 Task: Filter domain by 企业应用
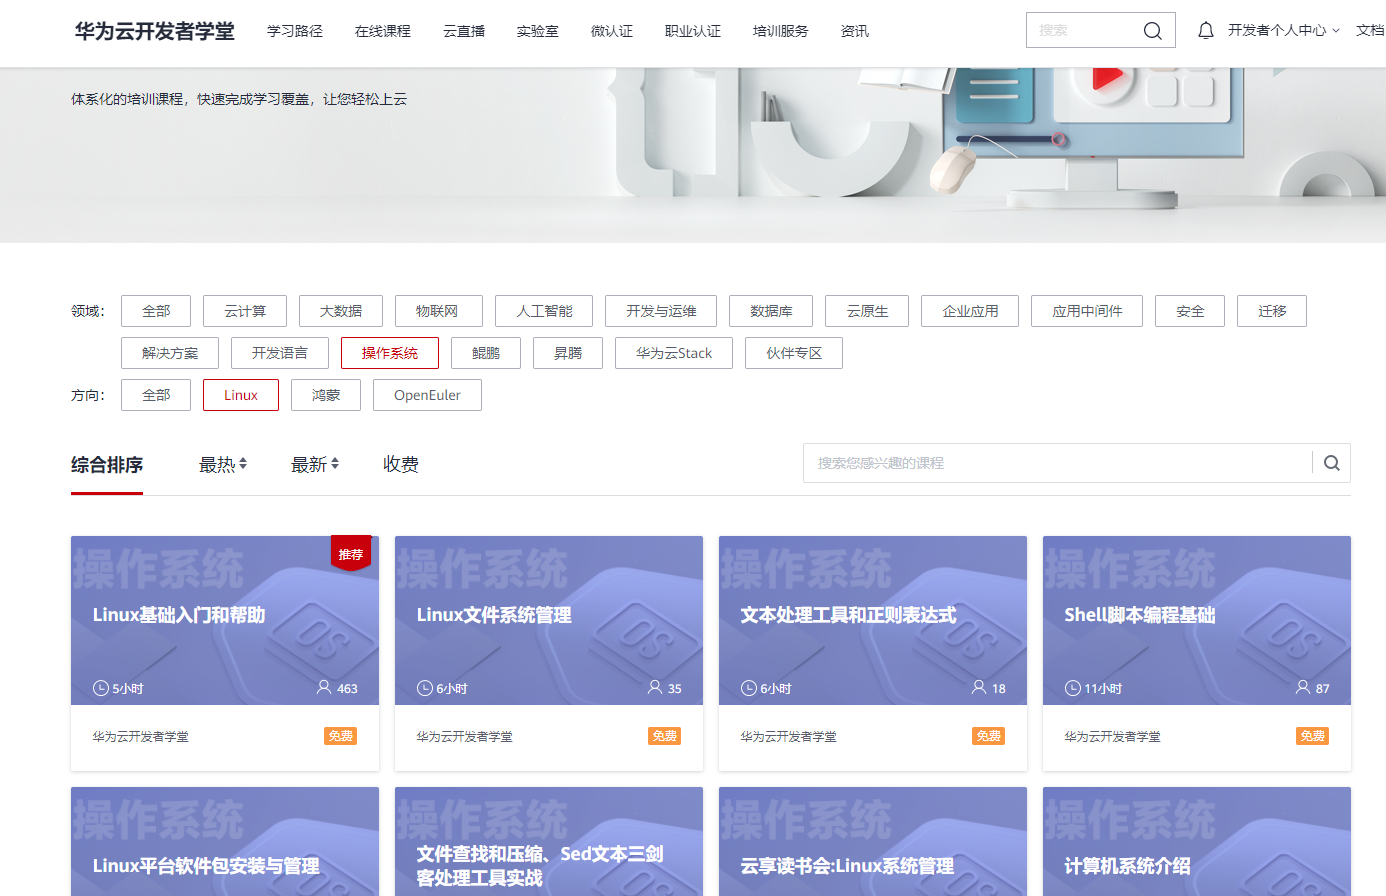(x=970, y=311)
